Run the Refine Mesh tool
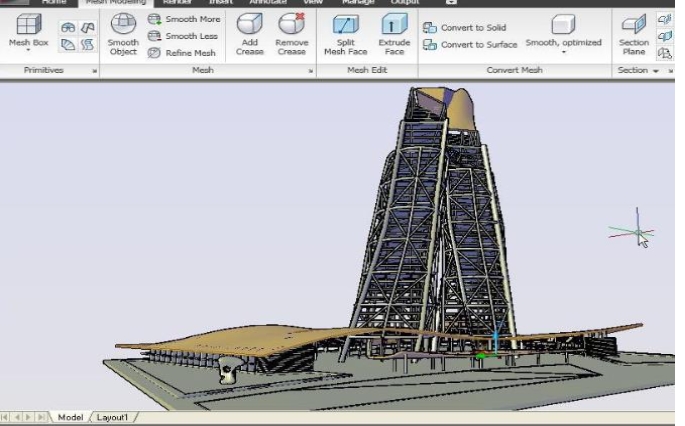 tap(182, 53)
